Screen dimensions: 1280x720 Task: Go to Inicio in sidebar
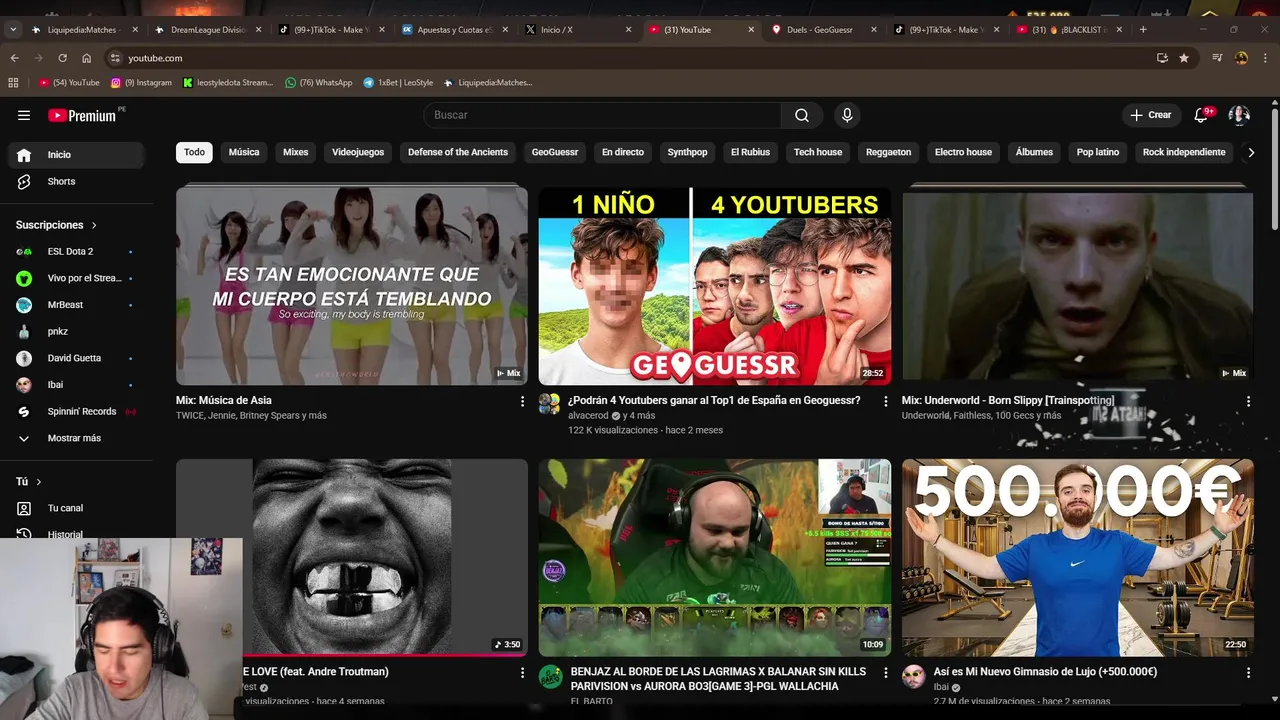(77, 155)
